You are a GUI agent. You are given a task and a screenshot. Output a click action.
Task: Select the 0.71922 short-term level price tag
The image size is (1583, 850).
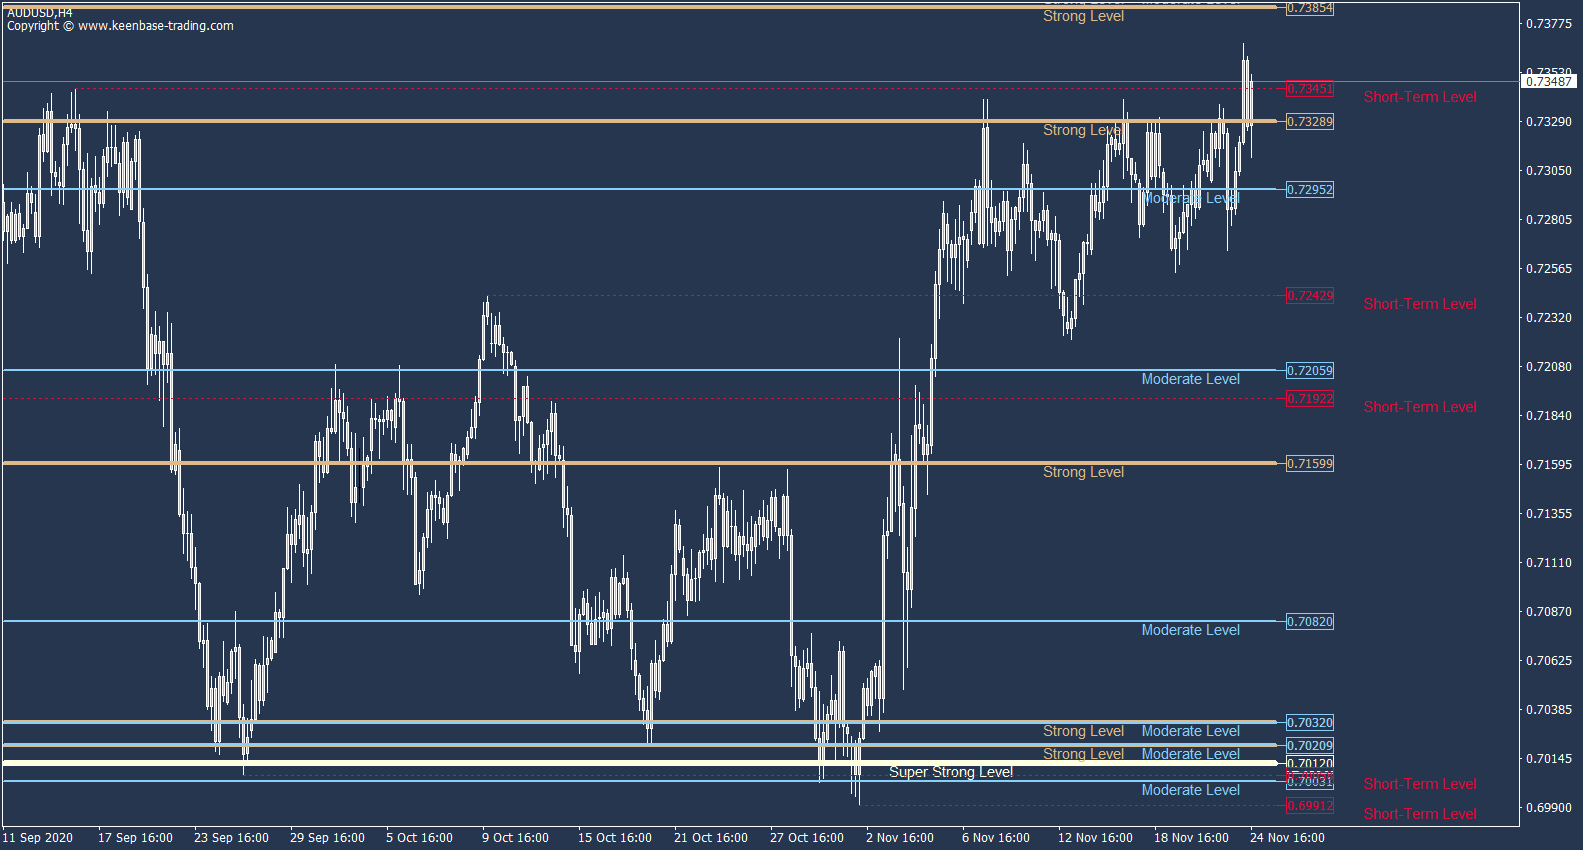1309,399
